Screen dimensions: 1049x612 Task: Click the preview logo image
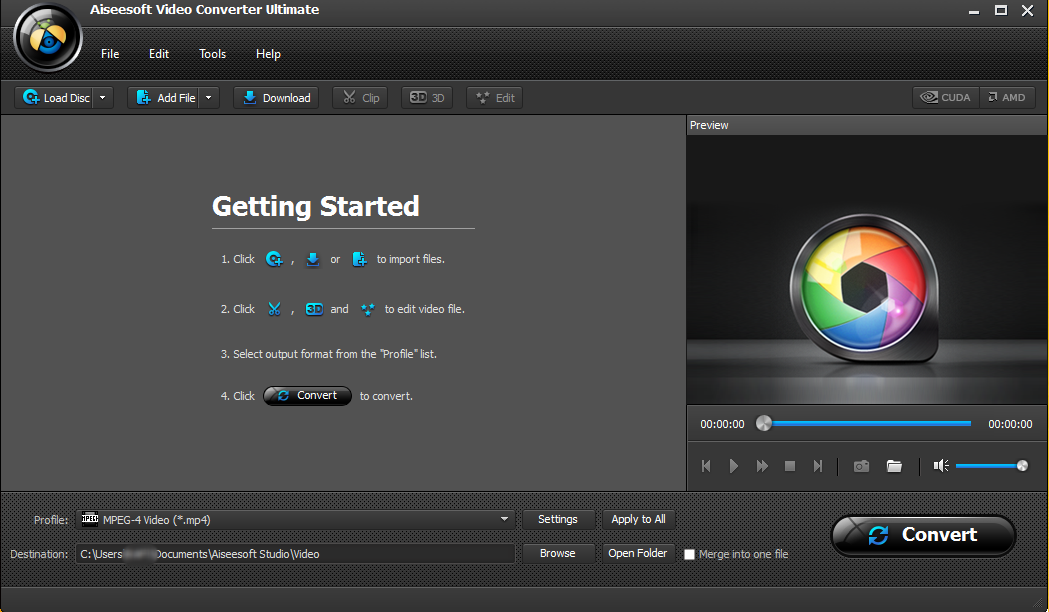tap(864, 289)
